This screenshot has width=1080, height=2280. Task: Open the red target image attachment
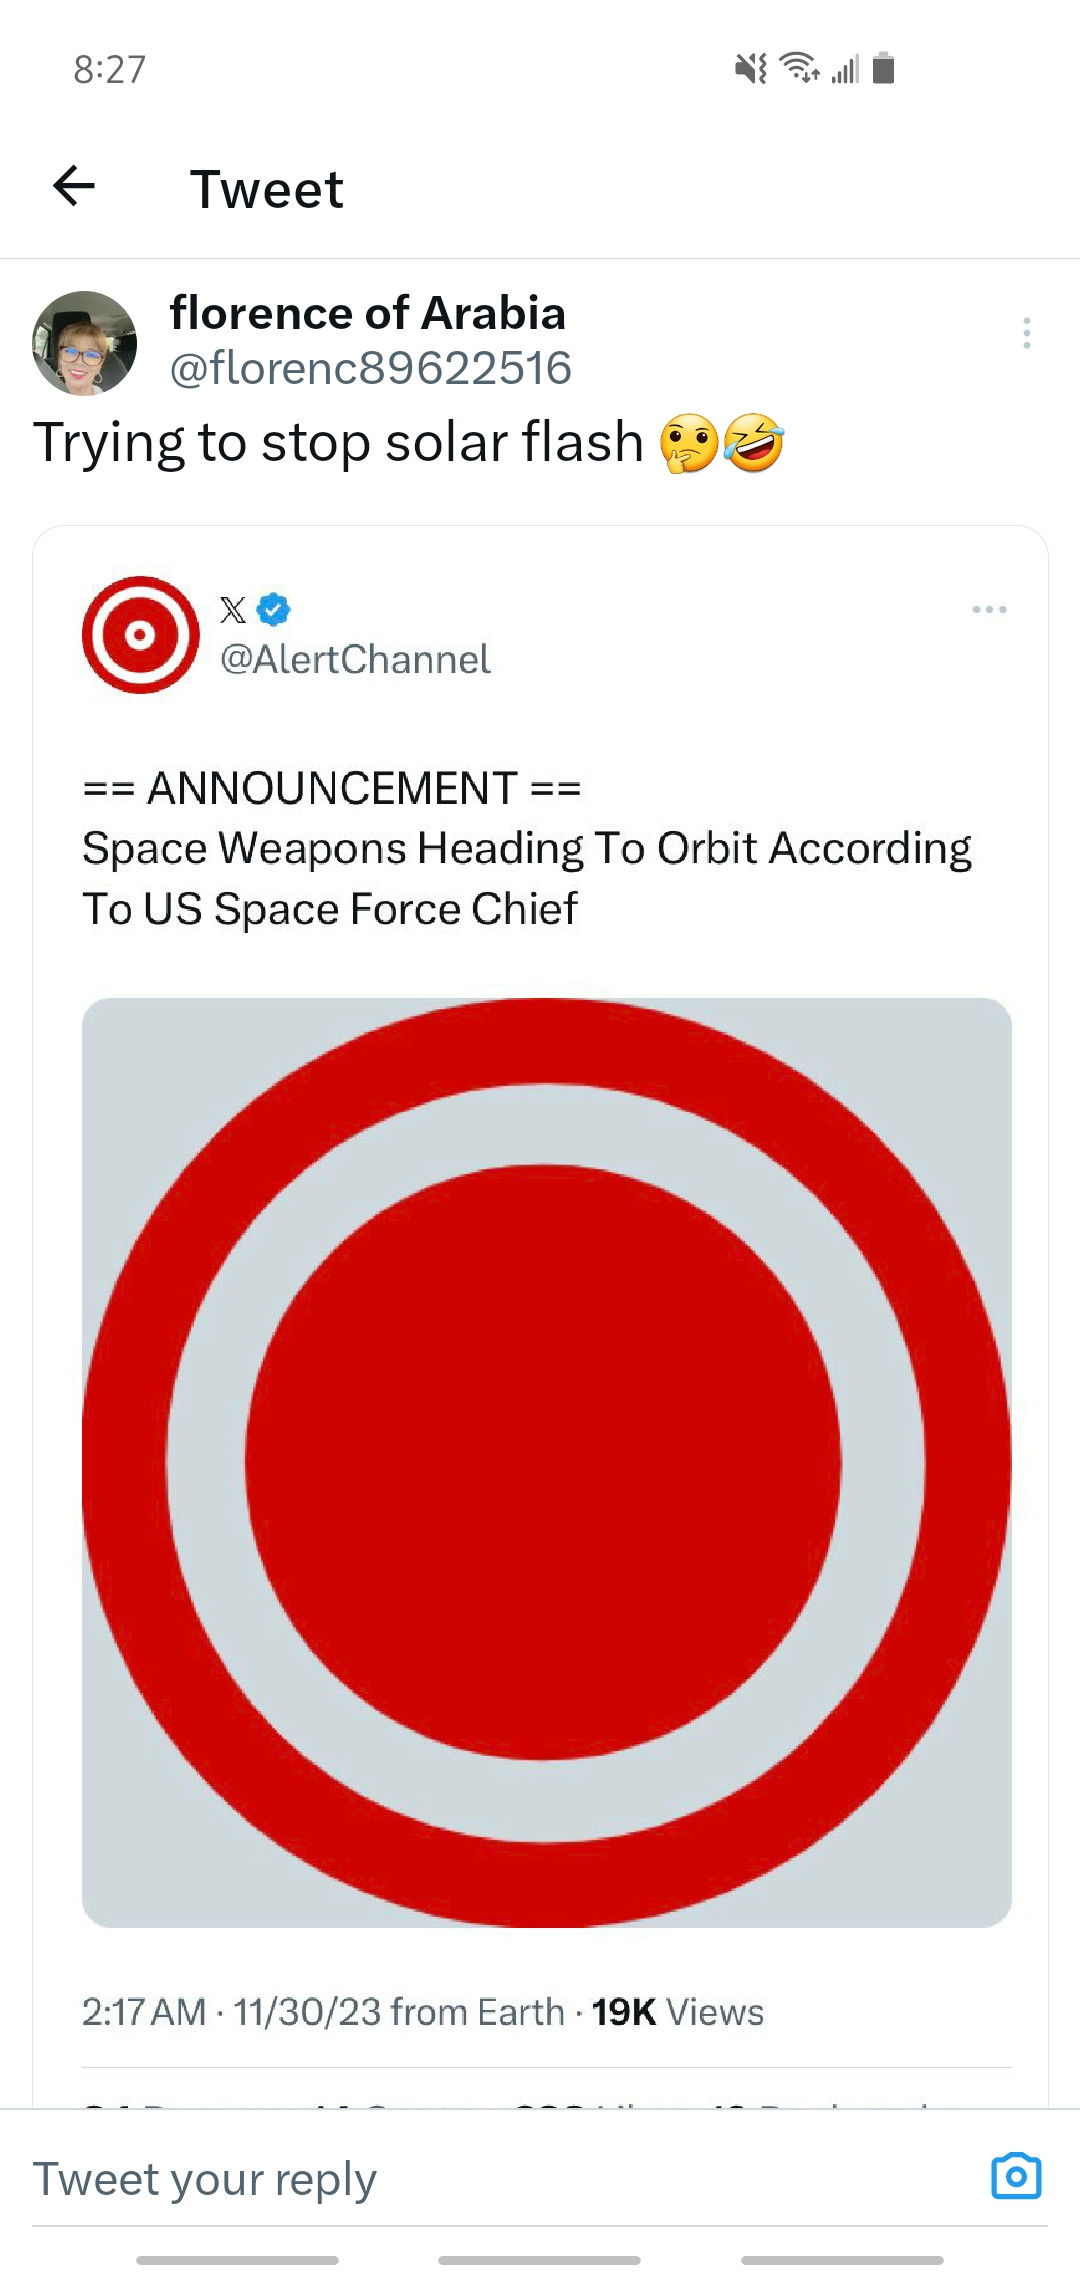[x=547, y=1462]
